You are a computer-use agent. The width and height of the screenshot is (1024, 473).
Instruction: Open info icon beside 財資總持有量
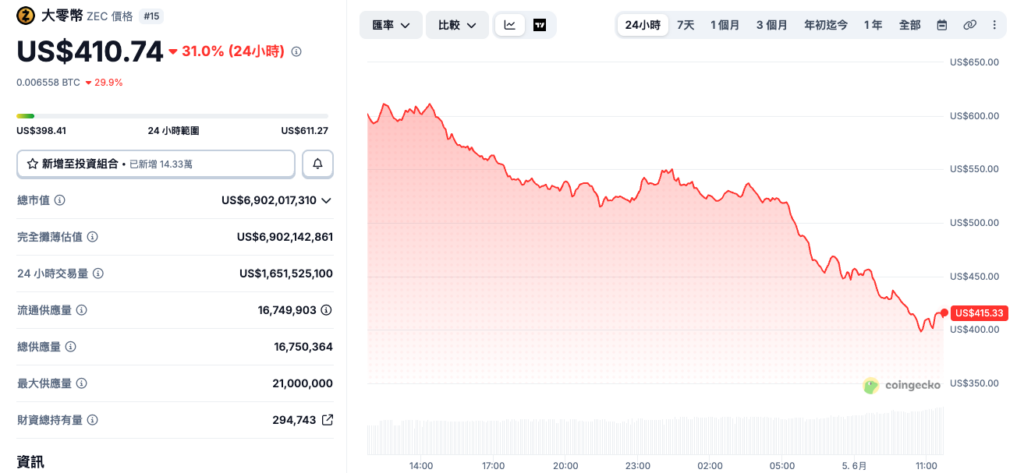93,420
